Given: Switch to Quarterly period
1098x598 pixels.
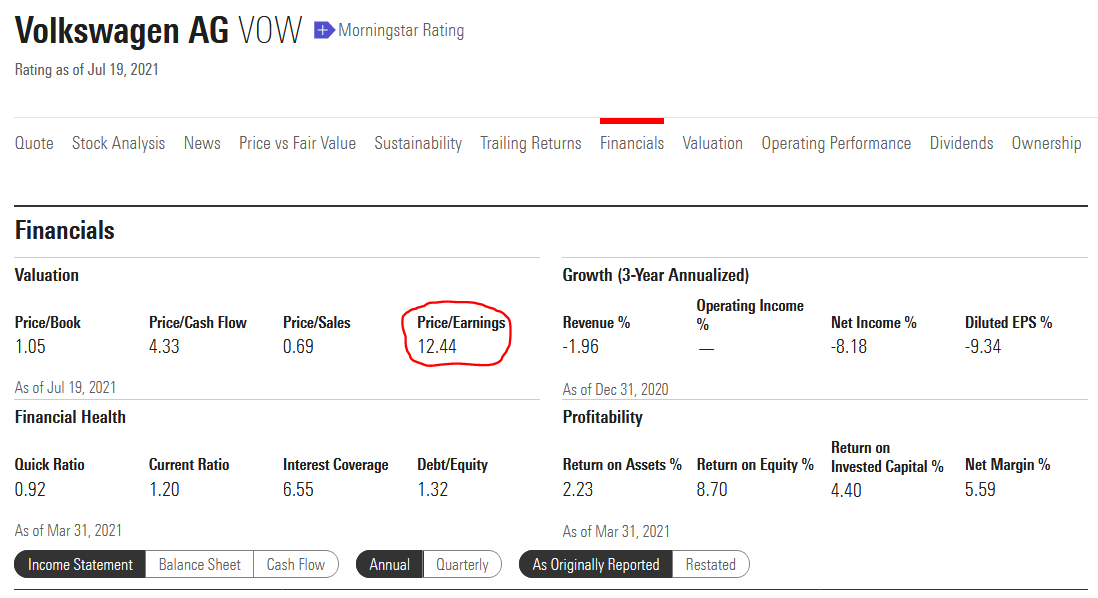Looking at the screenshot, I should point(462,564).
